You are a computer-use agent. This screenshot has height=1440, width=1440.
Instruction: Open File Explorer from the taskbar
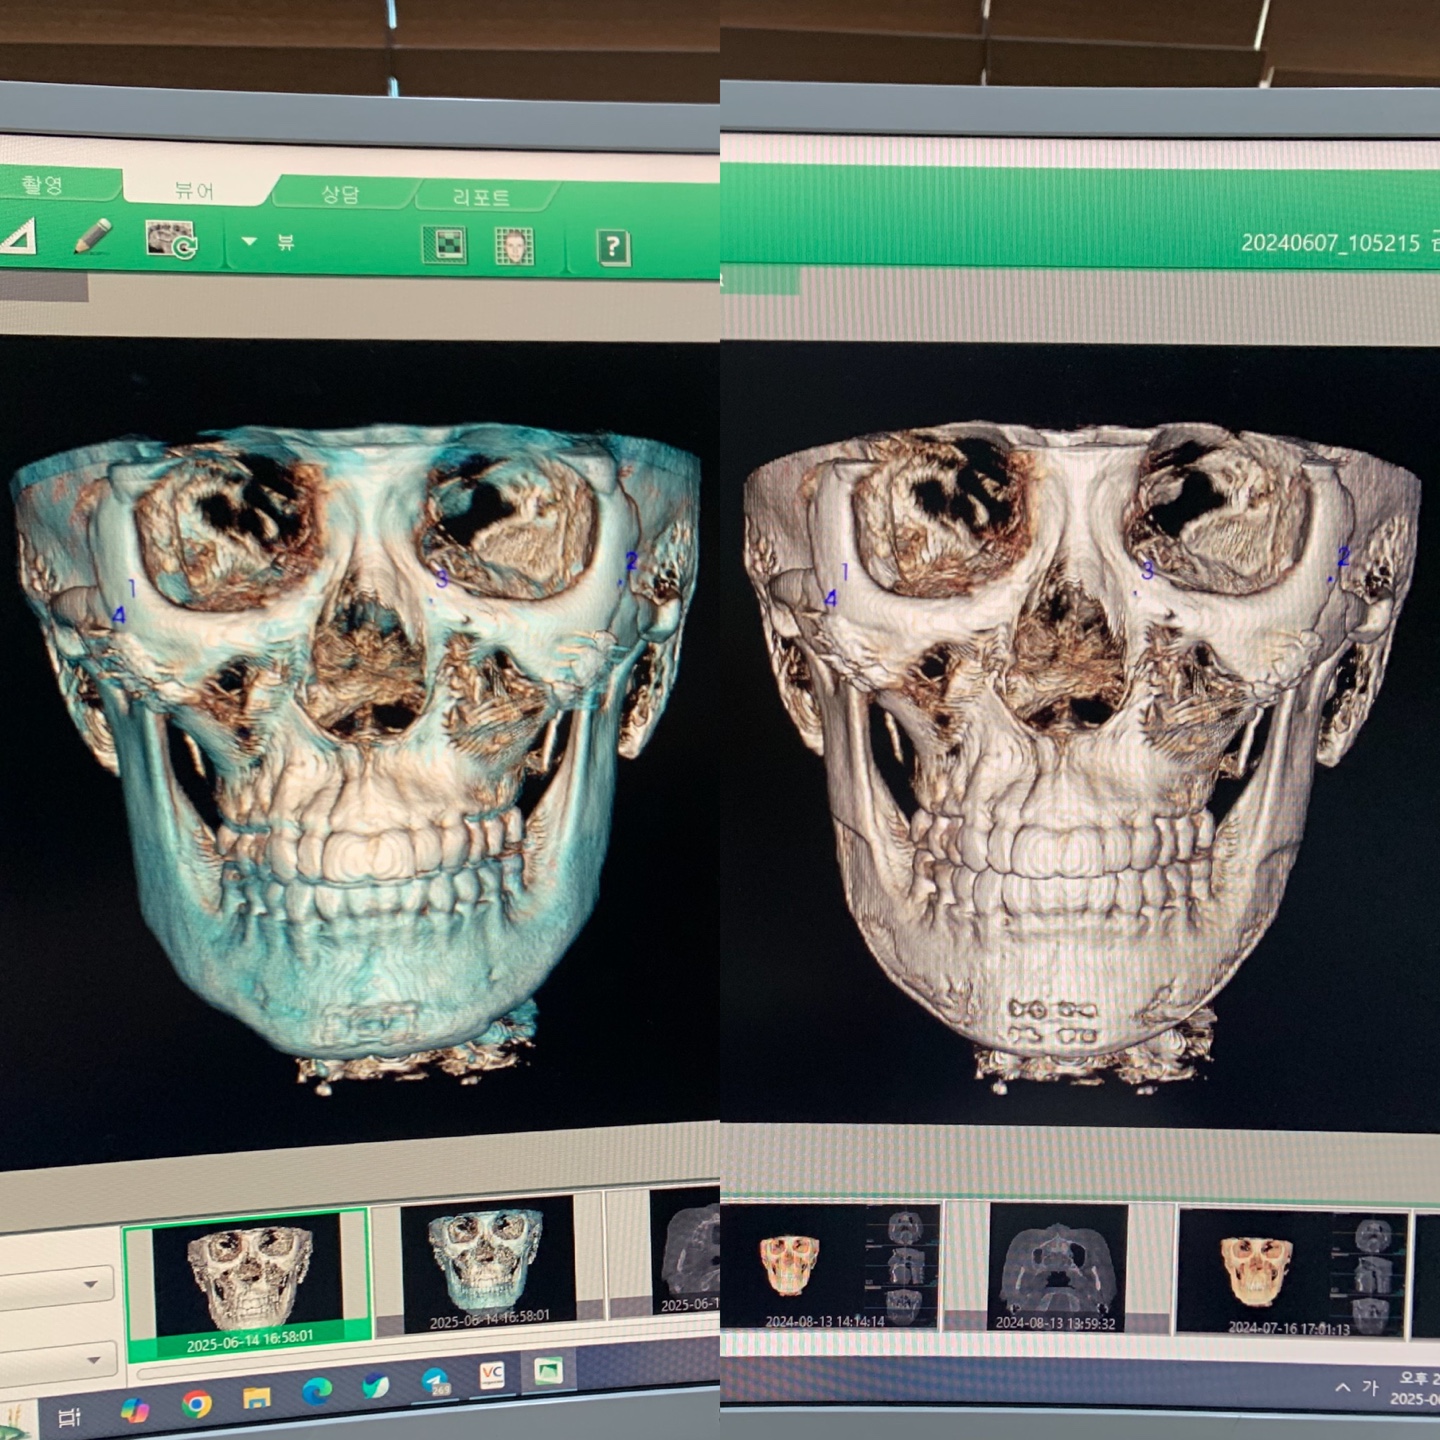click(x=257, y=1397)
